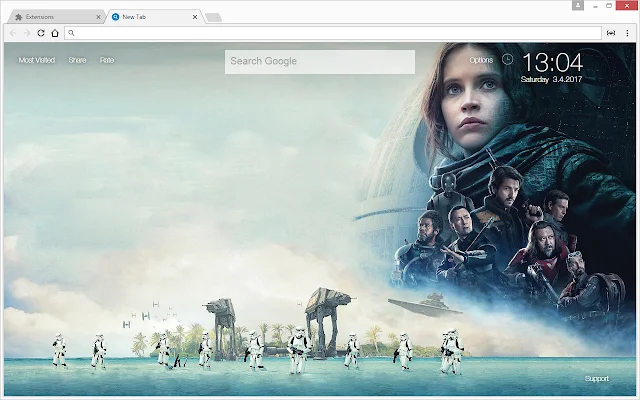Click the magnifier icon in address bar
640x400 pixels.
pos(71,33)
